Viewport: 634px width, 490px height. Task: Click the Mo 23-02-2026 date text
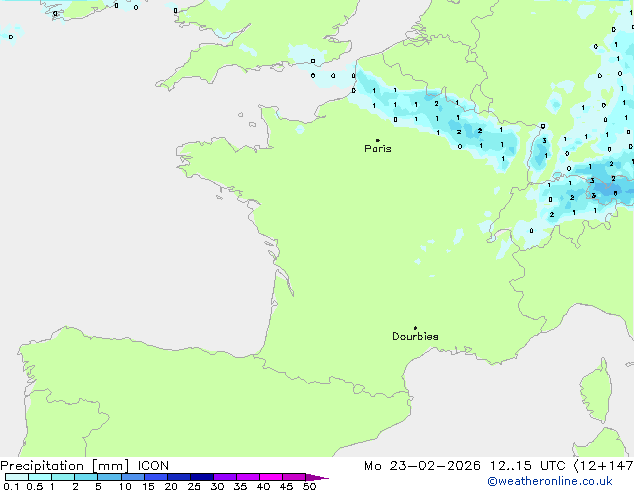(x=422, y=466)
